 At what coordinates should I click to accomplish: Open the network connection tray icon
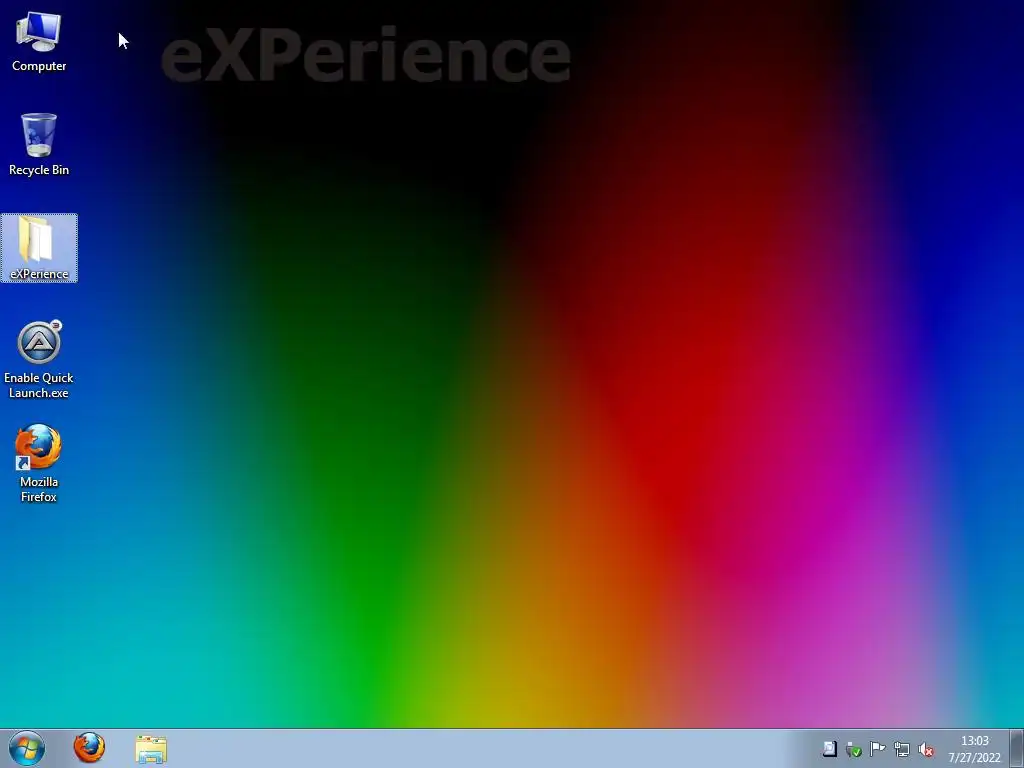(901, 749)
